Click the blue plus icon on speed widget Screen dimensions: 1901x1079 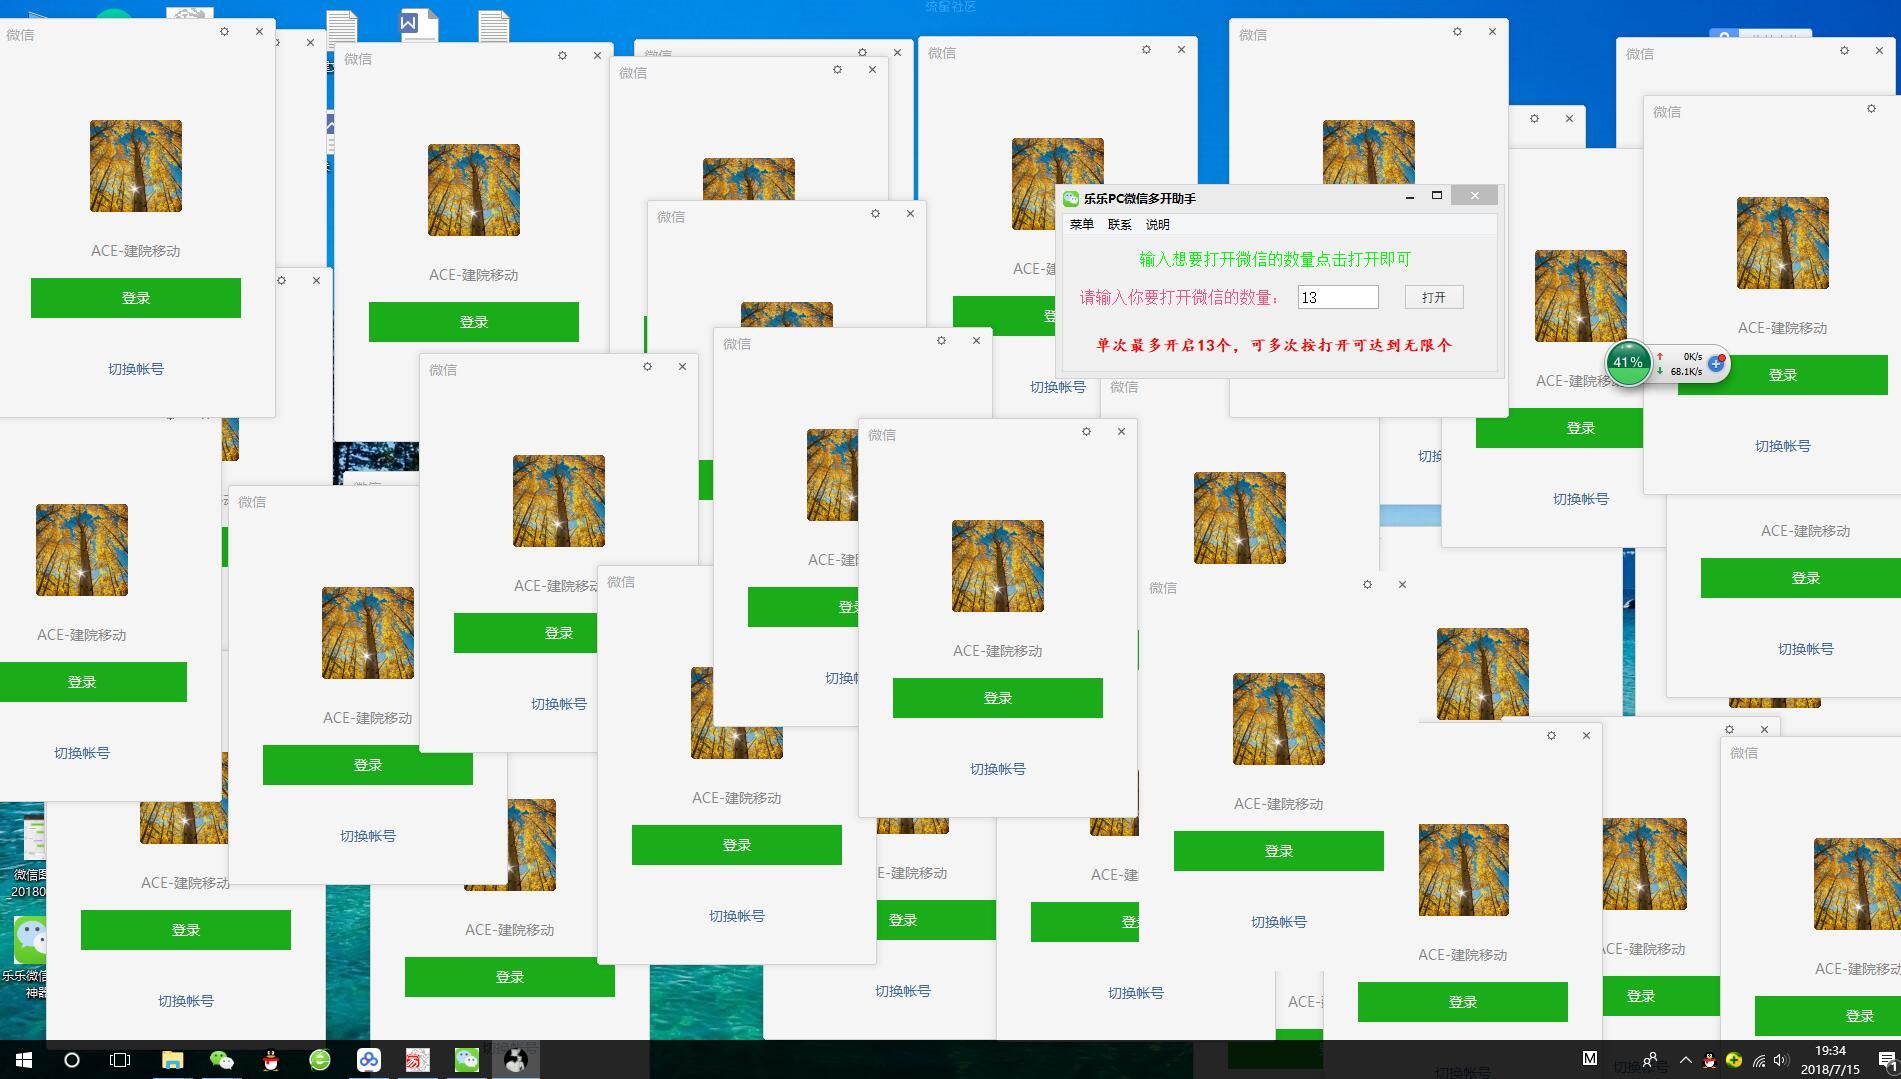[x=1716, y=363]
